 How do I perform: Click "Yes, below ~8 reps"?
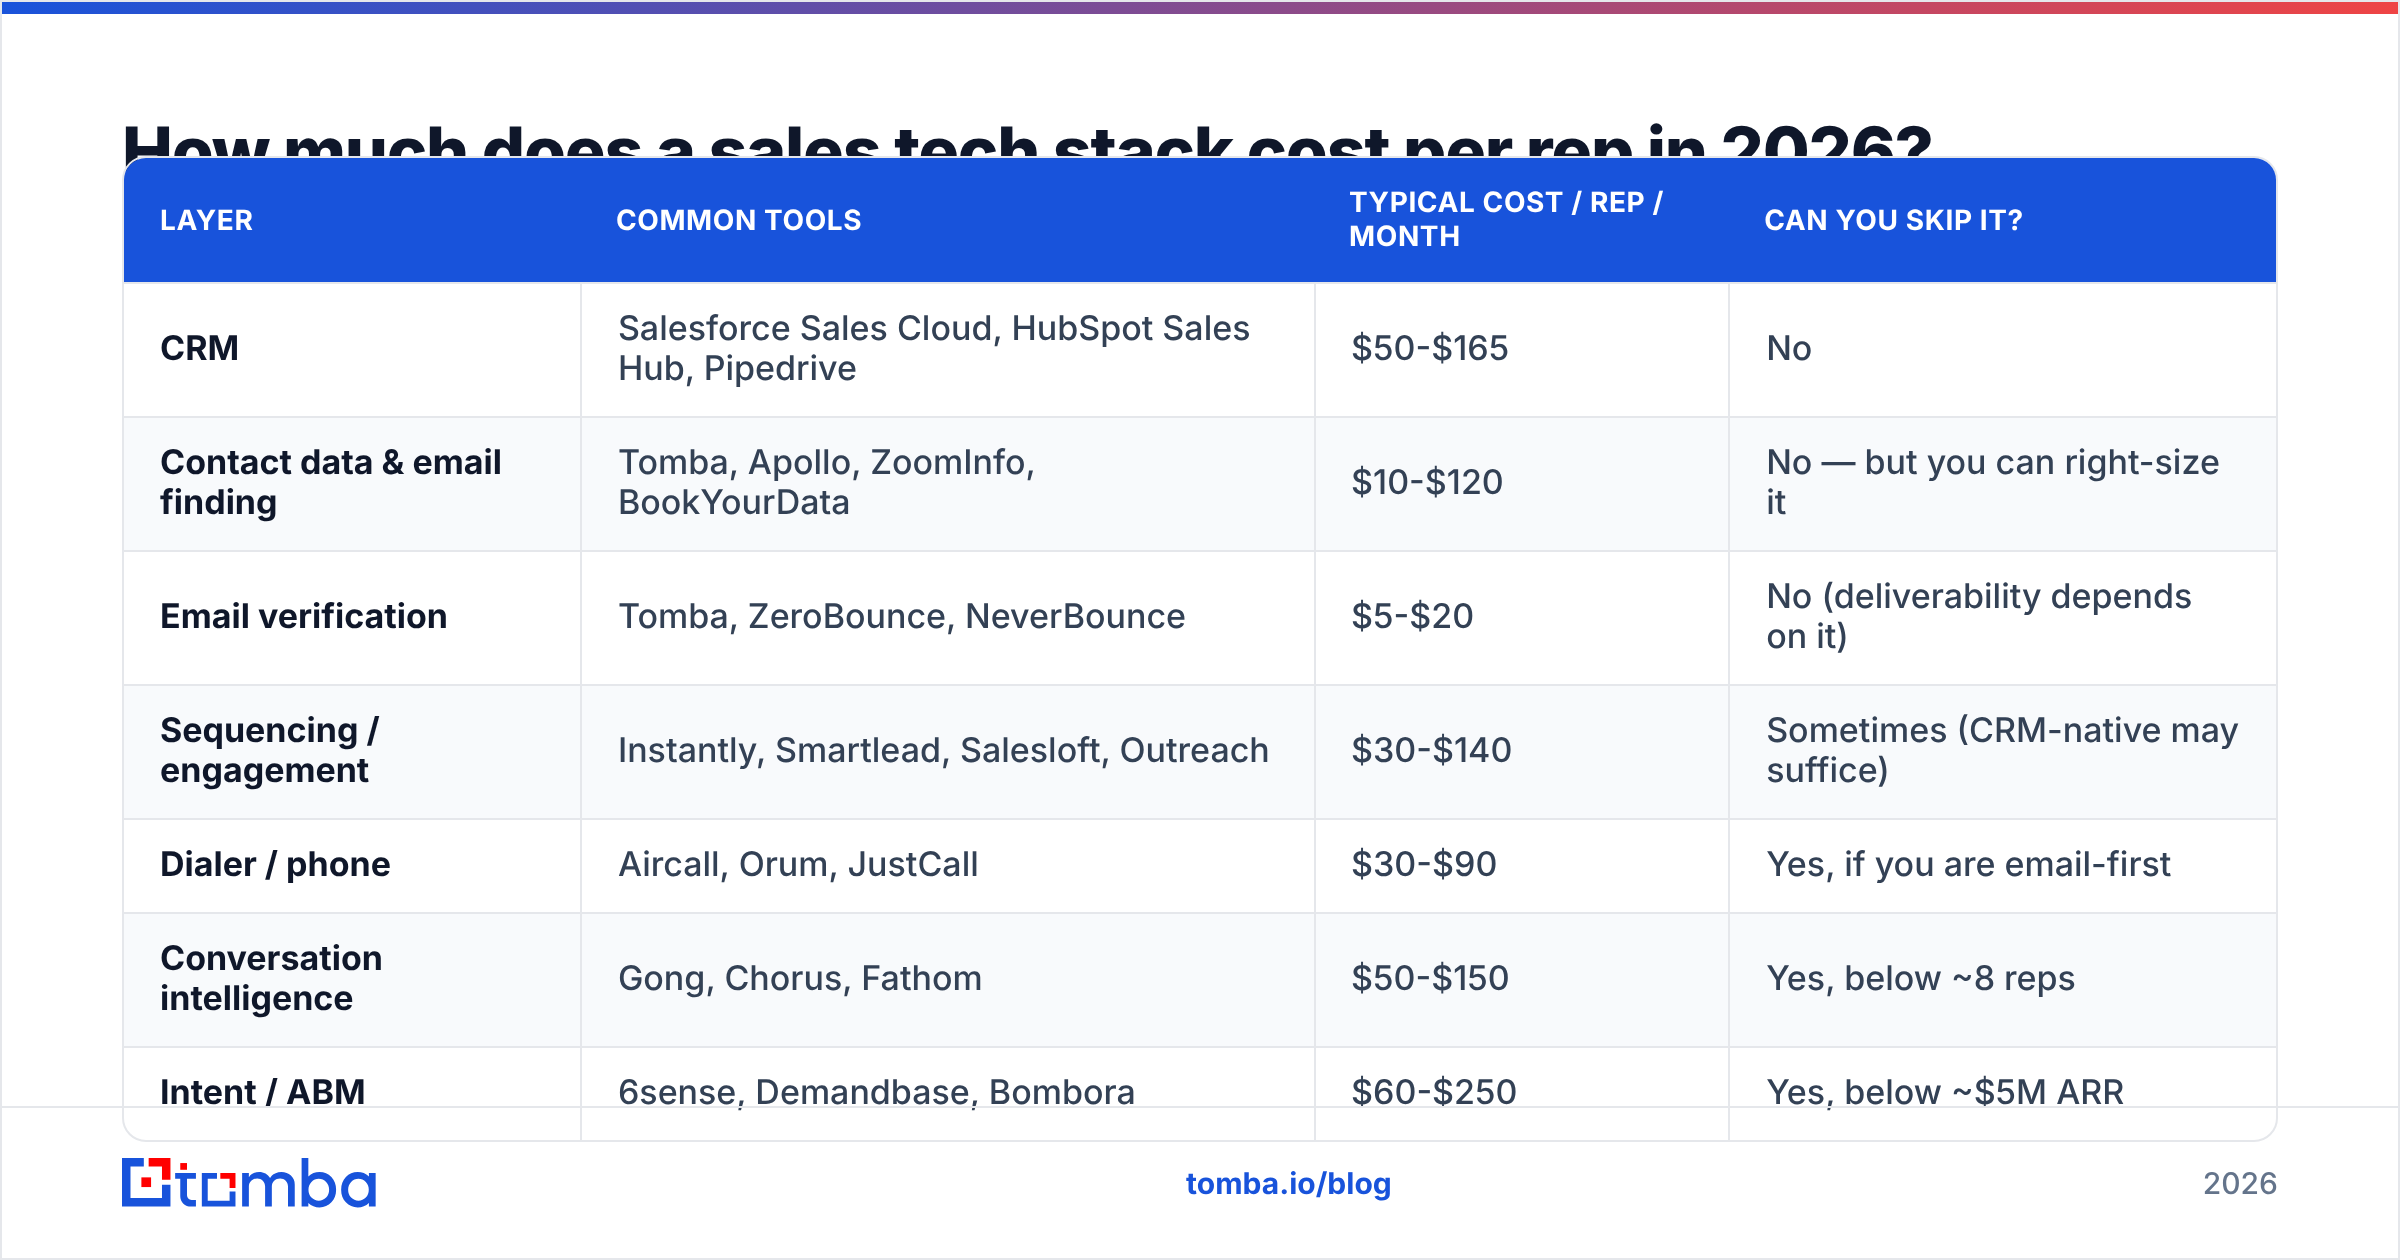click(1921, 978)
